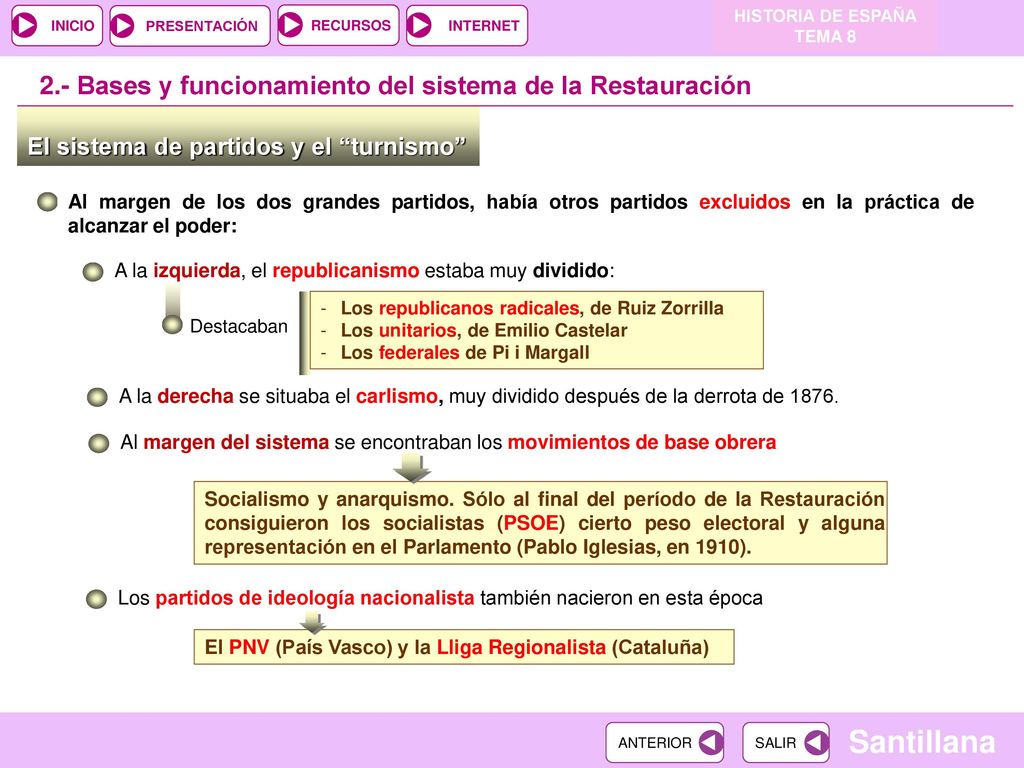Click the 'HISTORIA DE ESPAÑA TEMA 8' header label
Screen dimensions: 1024x768
825,26
